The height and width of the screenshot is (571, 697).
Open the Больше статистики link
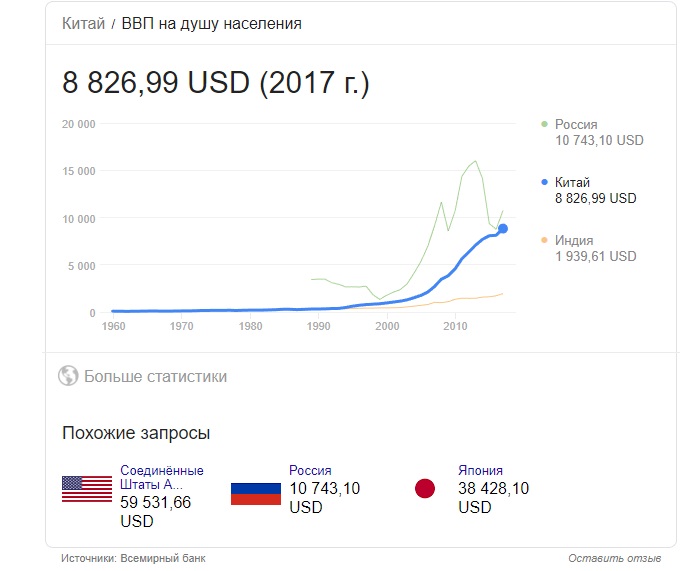(155, 376)
